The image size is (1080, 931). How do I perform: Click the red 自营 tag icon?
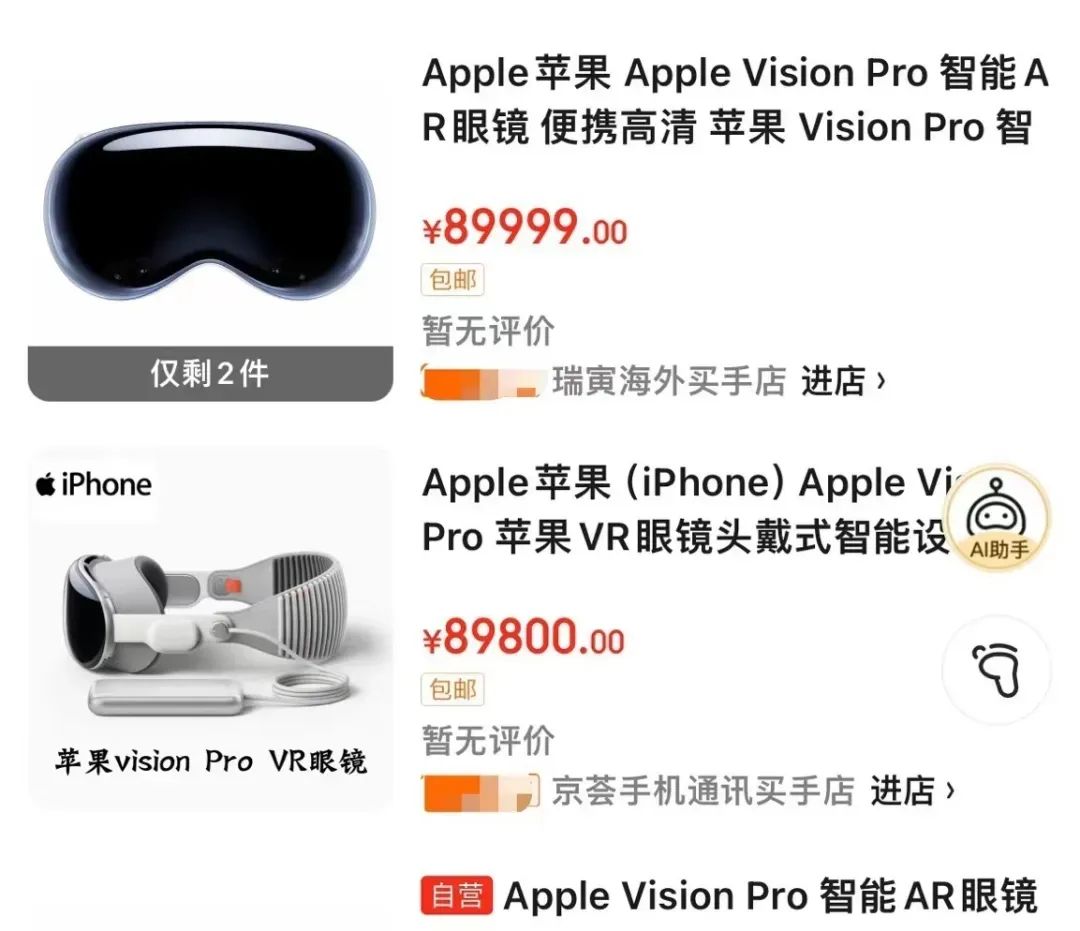(x=457, y=895)
